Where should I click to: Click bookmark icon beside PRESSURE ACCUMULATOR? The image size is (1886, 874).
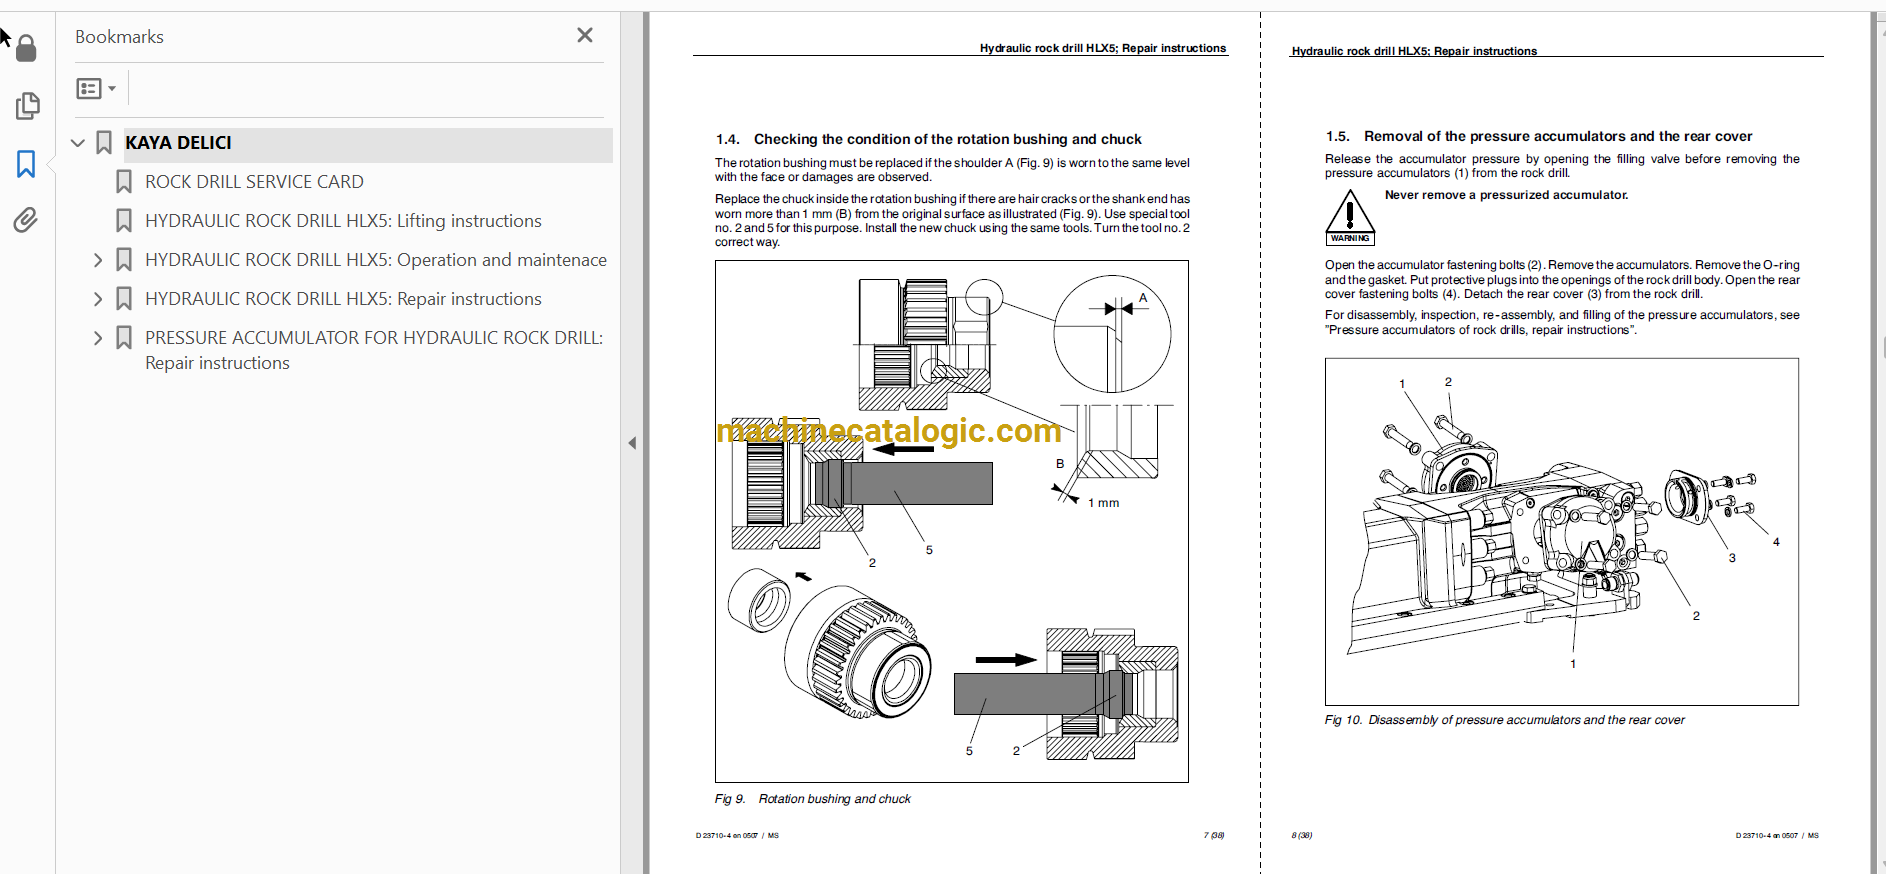124,338
